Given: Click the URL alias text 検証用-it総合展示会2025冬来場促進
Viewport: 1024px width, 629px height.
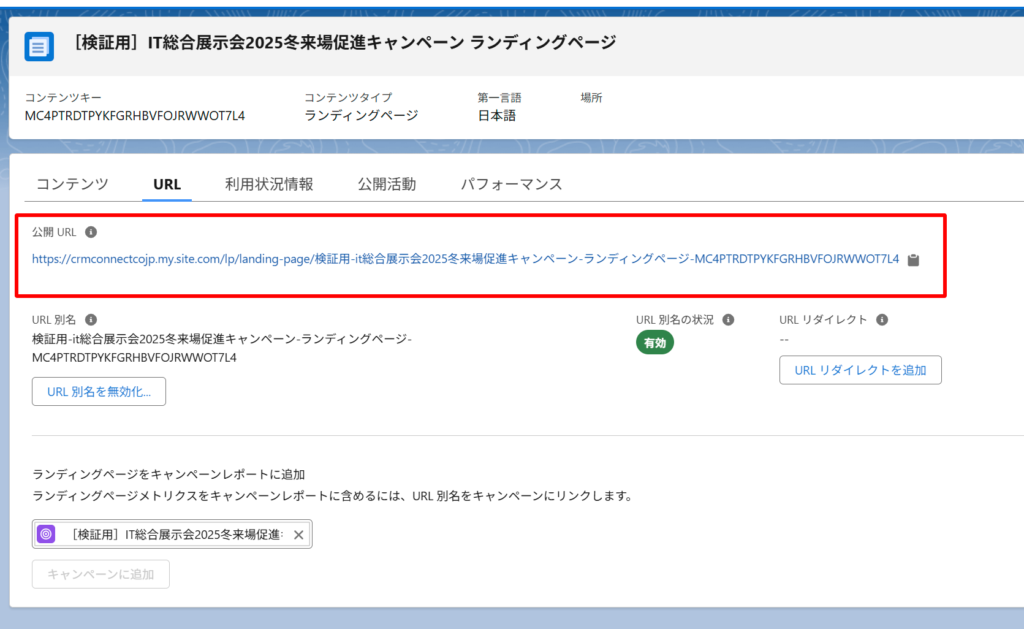Looking at the screenshot, I should point(222,348).
